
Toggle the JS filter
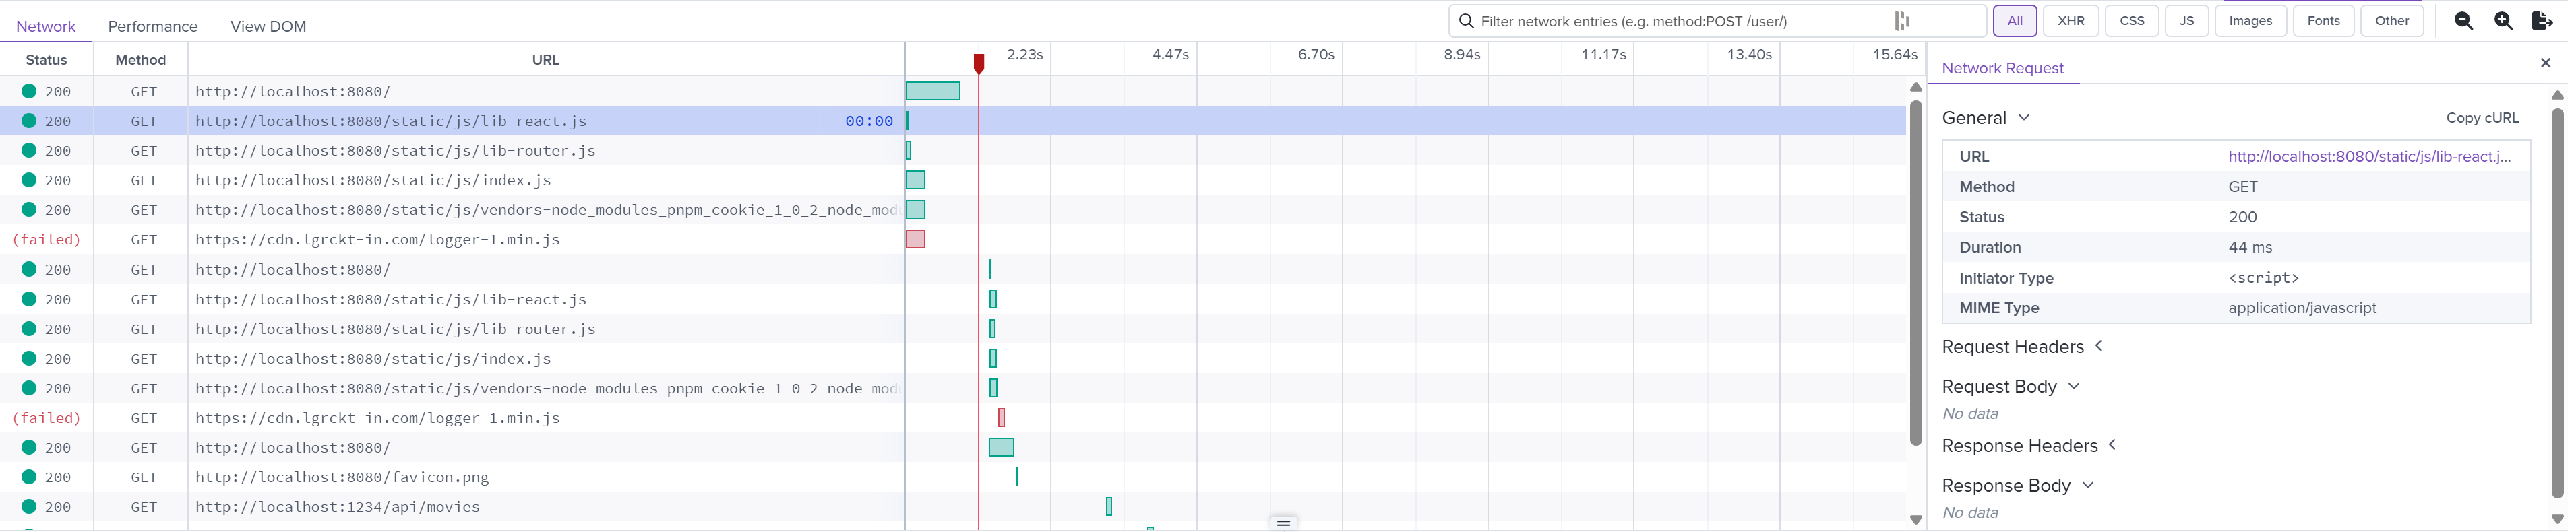tap(2186, 21)
